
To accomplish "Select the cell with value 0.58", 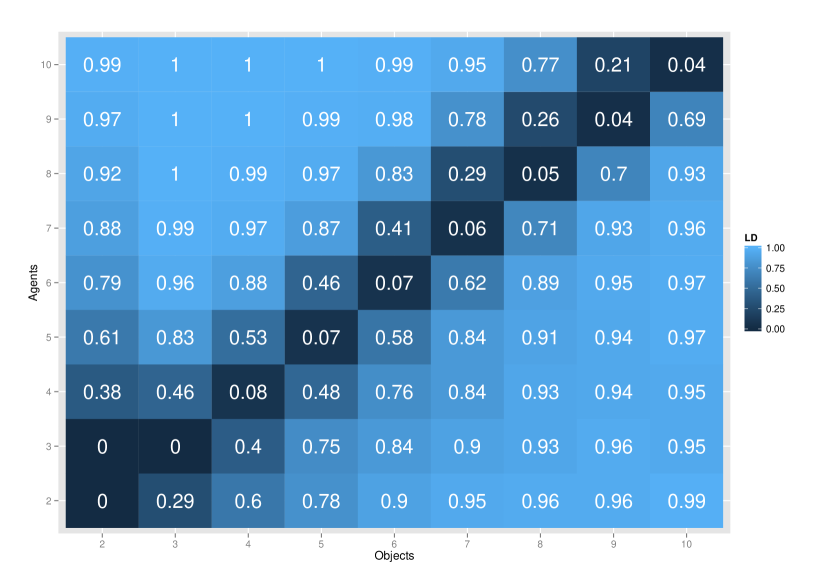I will [x=394, y=337].
